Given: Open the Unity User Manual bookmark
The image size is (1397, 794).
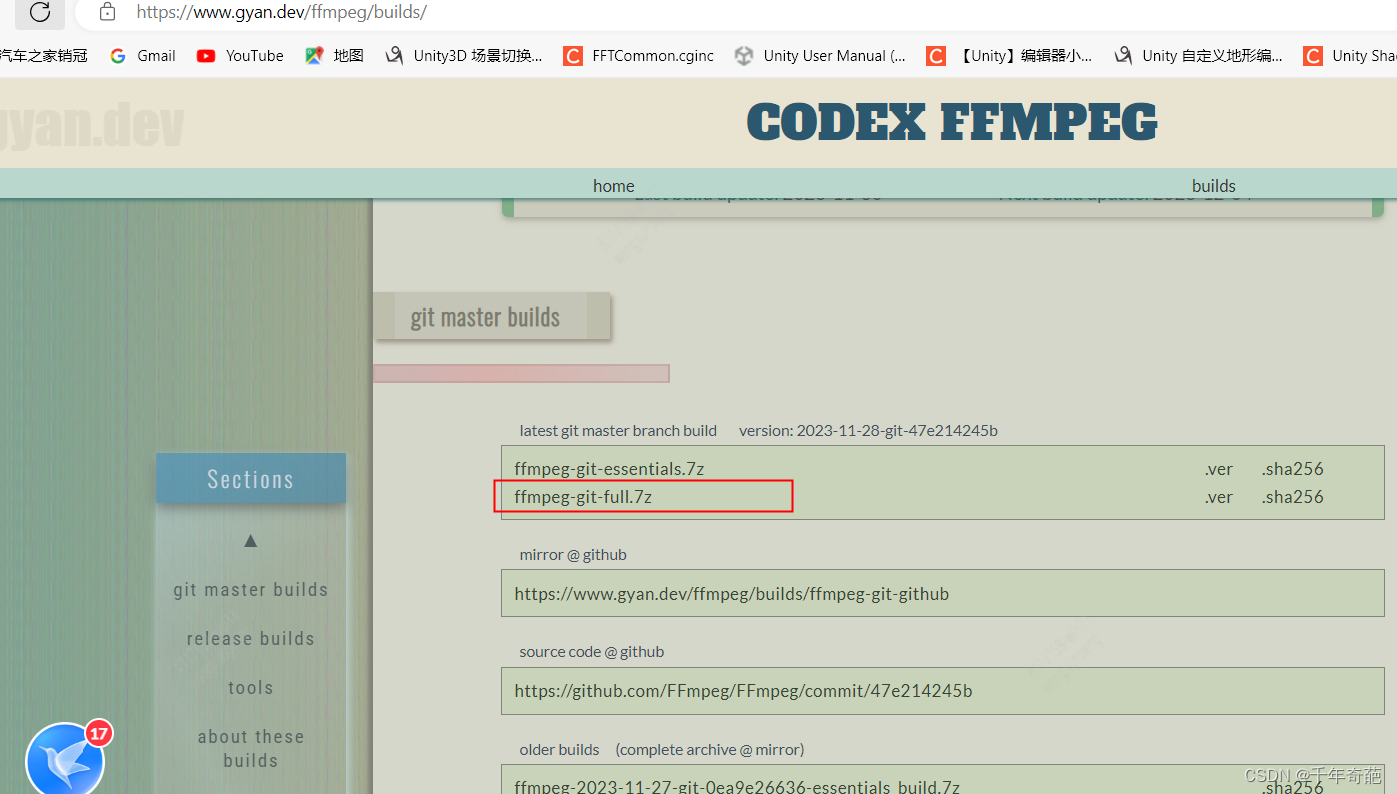Looking at the screenshot, I should coord(820,56).
